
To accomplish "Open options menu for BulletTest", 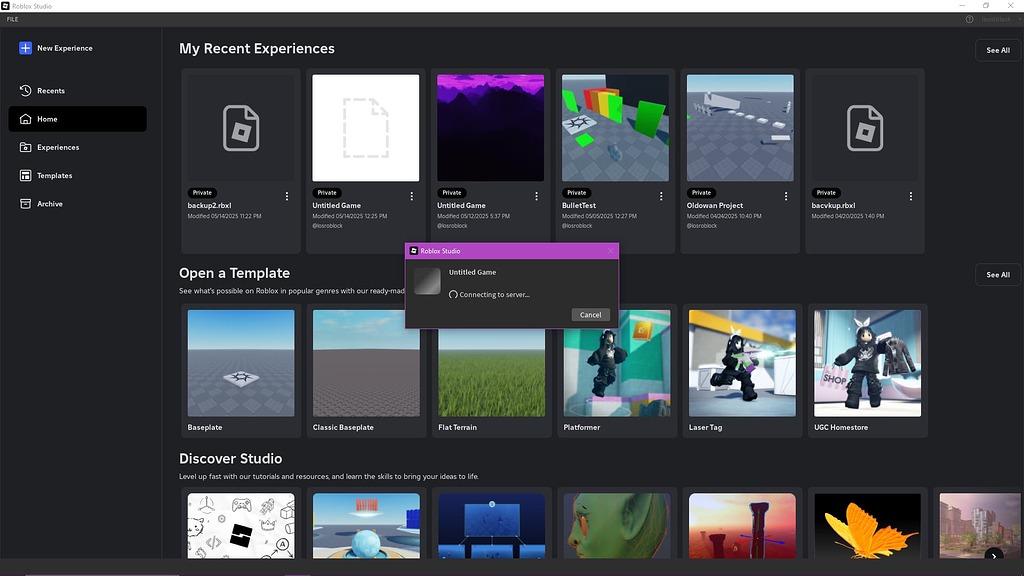I will tap(661, 196).
